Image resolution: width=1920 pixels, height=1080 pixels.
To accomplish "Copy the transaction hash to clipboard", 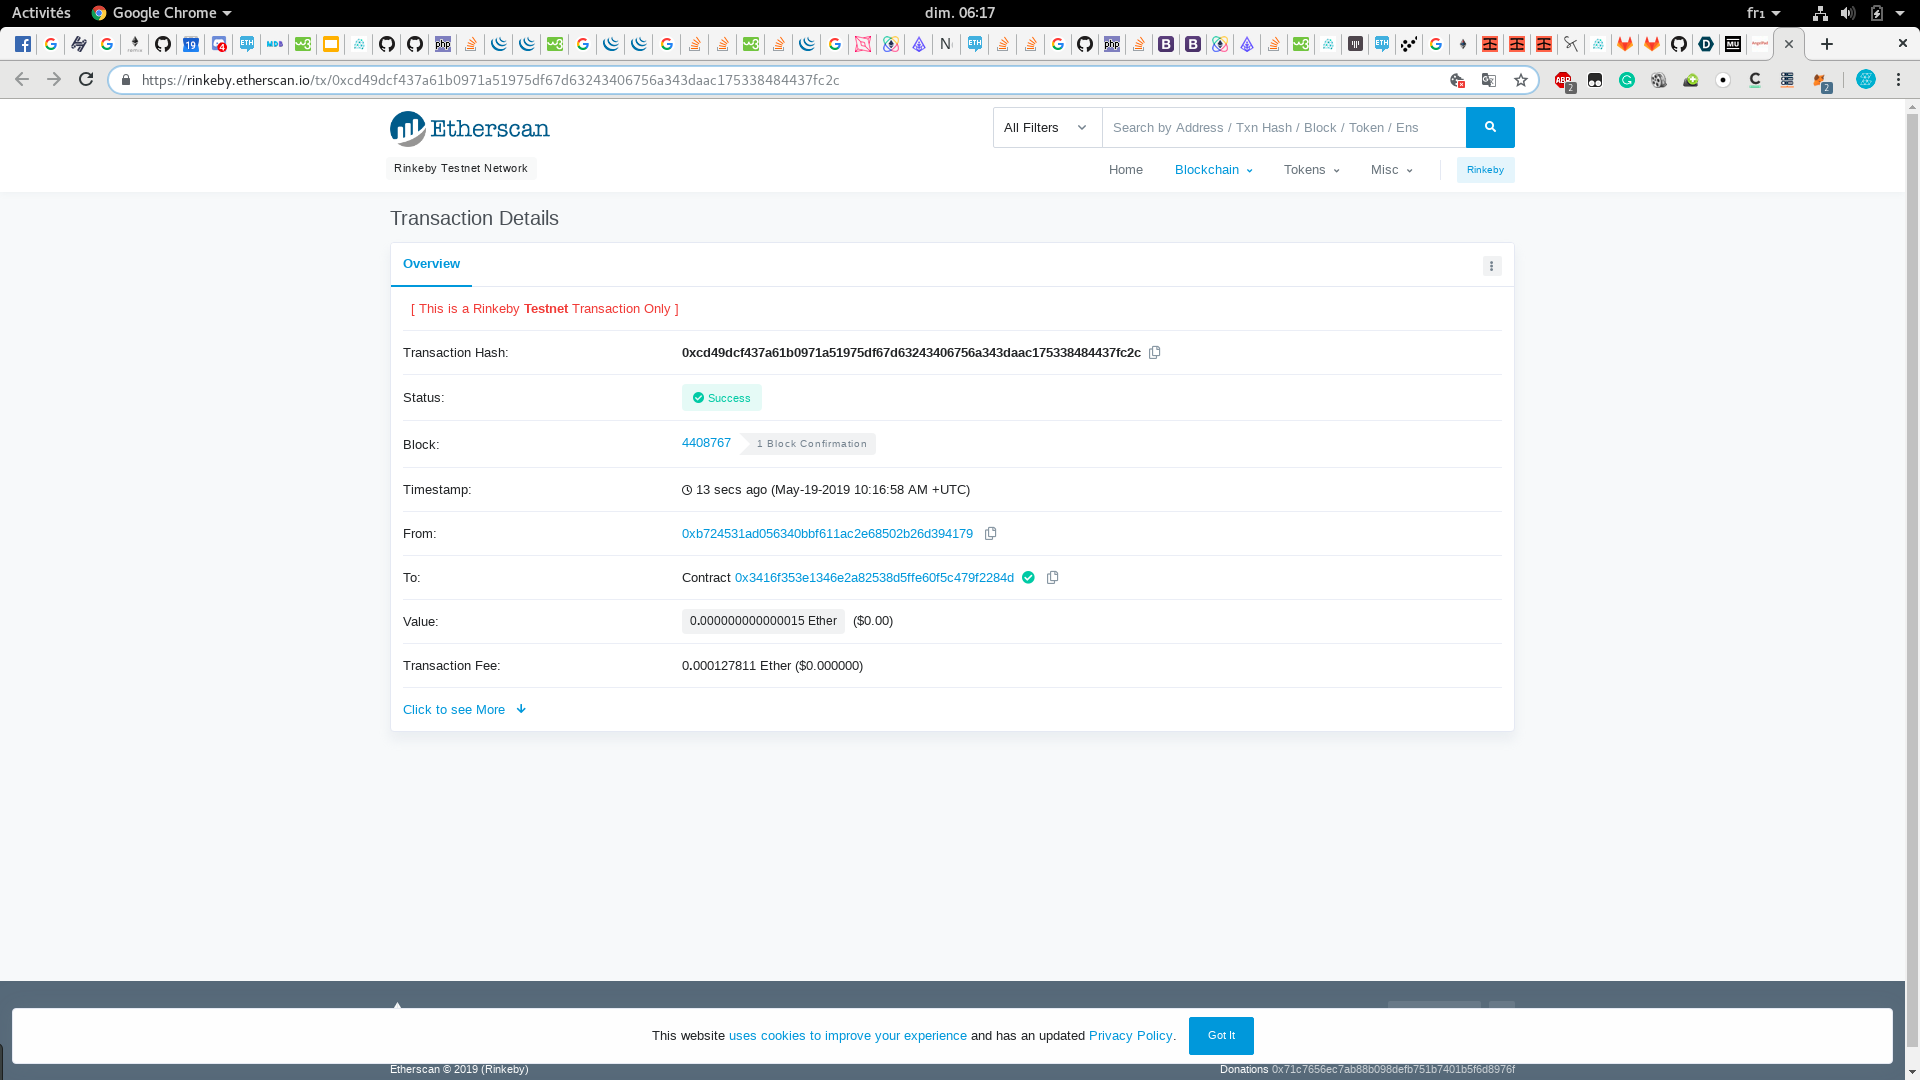I will (x=1154, y=353).
